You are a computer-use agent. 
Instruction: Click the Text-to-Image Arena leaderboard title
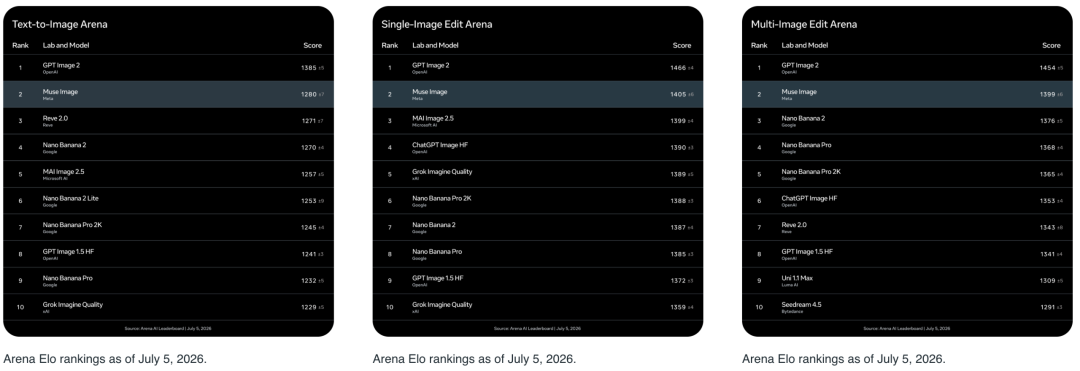(59, 24)
